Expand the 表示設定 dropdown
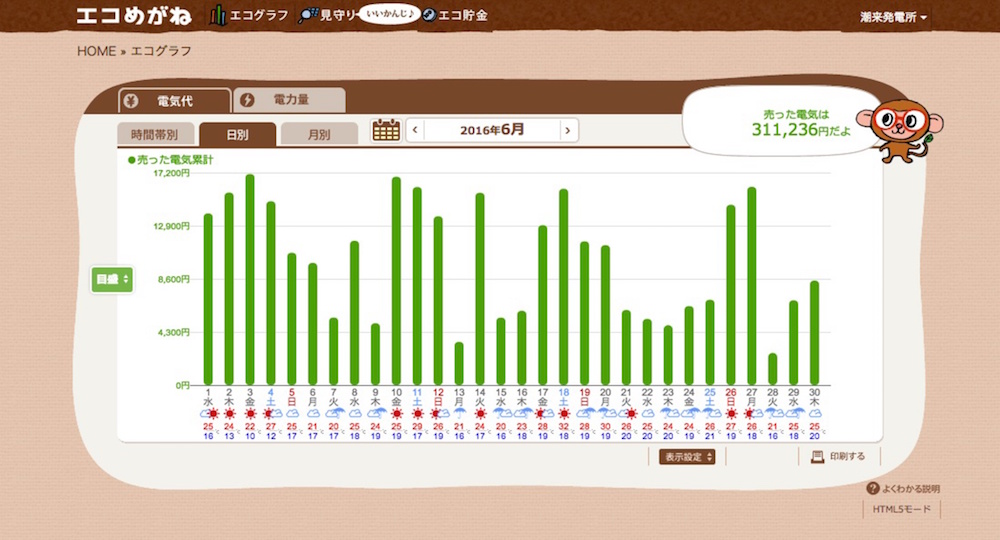The height and width of the screenshot is (540, 1000). 687,457
